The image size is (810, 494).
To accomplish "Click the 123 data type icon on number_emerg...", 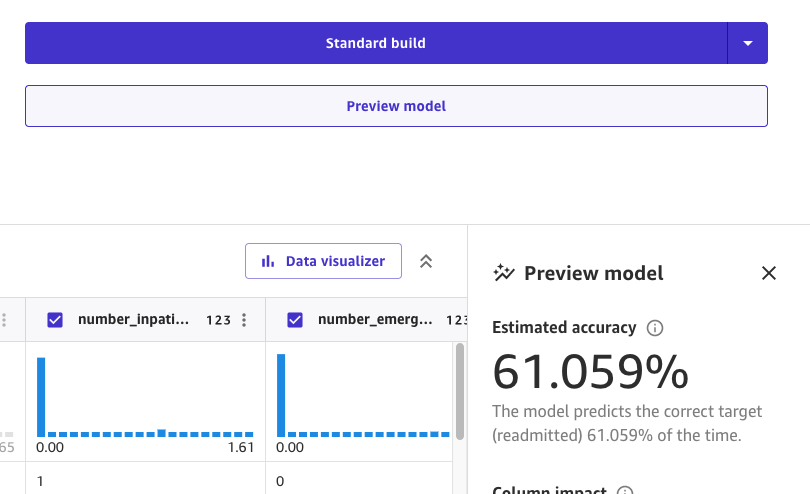I will 455,320.
